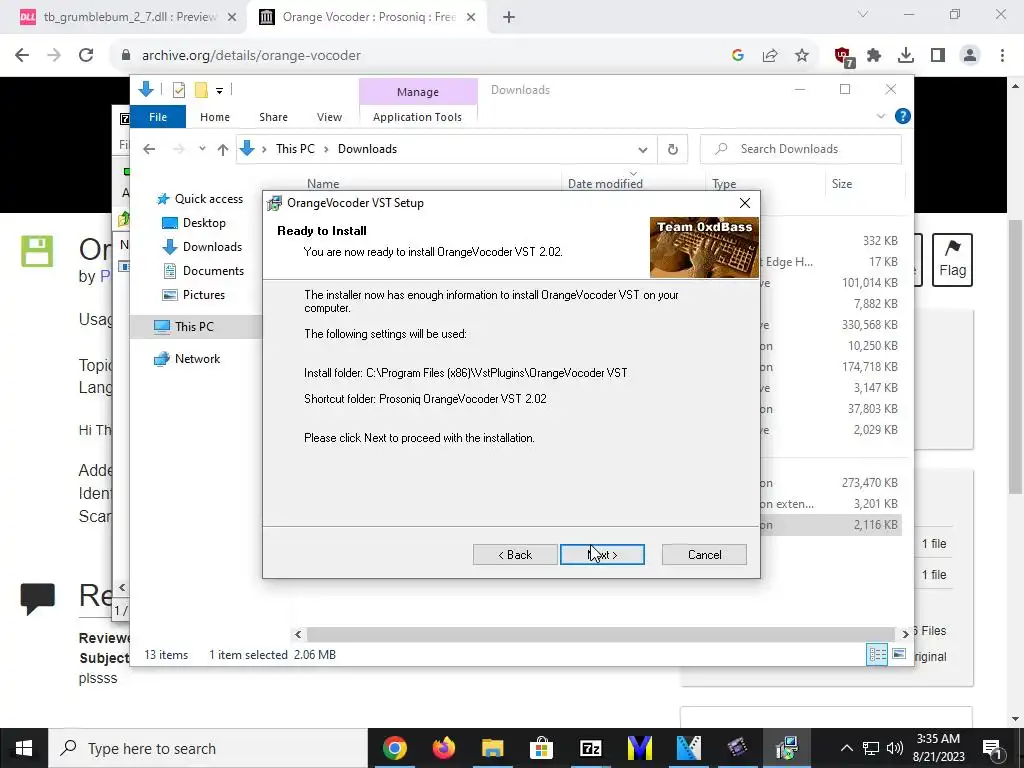Click horizontal scrollbar left arrow
This screenshot has width=1024, height=768.
tap(298, 634)
